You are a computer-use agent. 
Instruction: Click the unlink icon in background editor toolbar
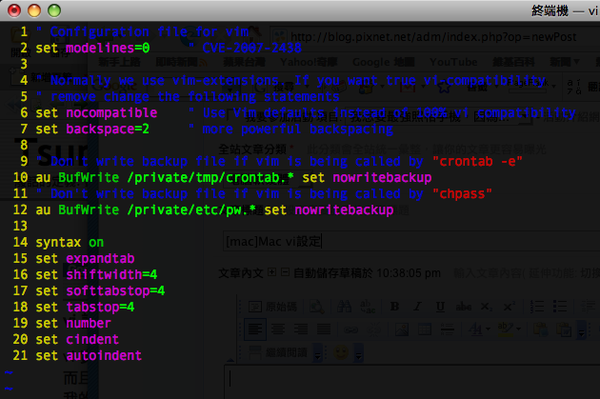tap(374, 329)
